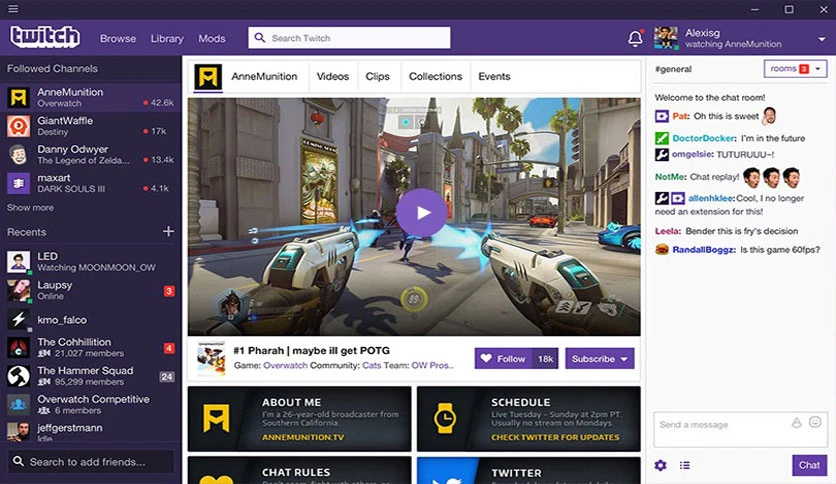Open the notifications bell icon
Viewport: 836px width, 484px height.
pyautogui.click(x=635, y=38)
